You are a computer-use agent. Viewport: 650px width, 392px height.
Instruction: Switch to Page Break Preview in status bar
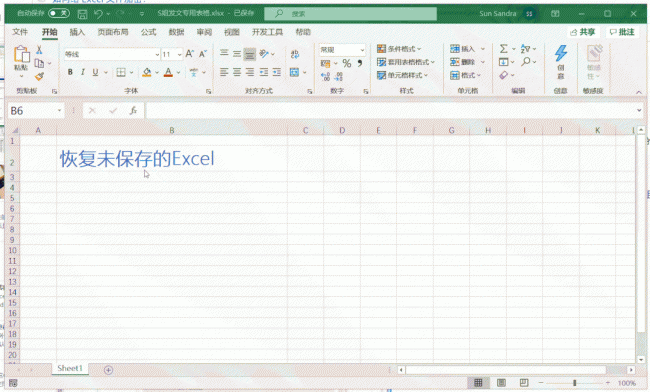click(x=524, y=382)
